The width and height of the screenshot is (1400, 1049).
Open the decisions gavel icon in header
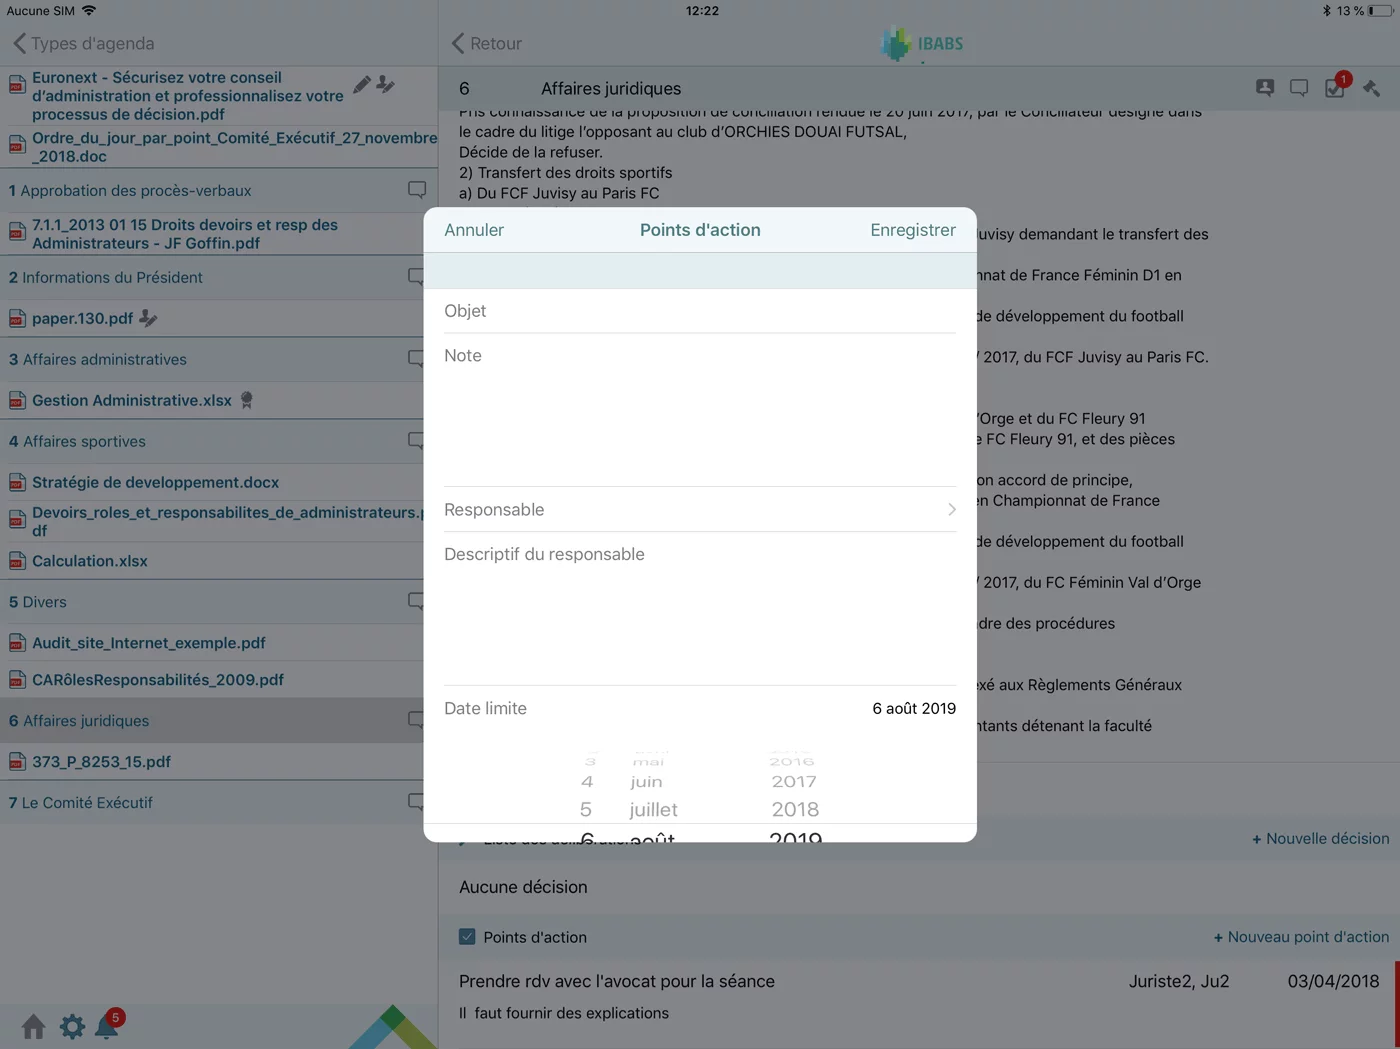pos(1372,88)
